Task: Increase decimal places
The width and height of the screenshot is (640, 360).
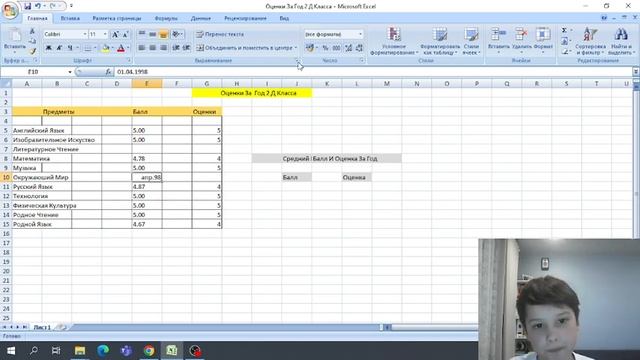Action: 348,48
